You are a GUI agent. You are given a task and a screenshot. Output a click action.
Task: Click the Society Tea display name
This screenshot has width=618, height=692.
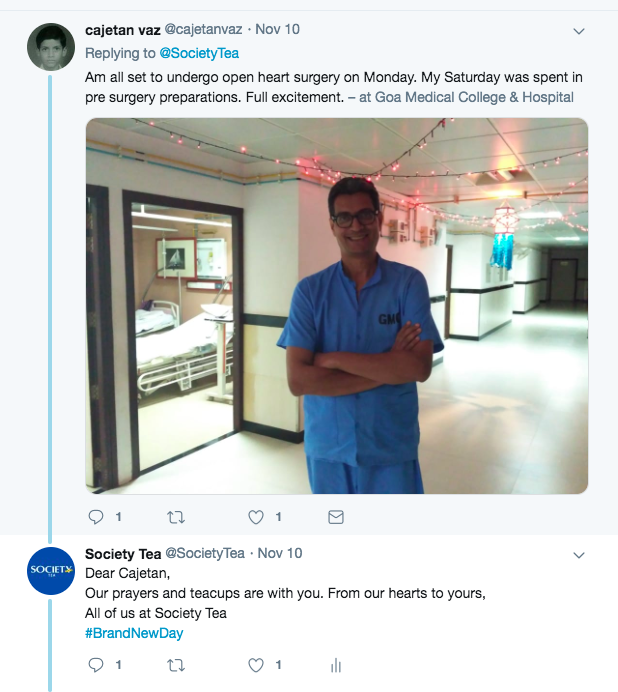[123, 553]
